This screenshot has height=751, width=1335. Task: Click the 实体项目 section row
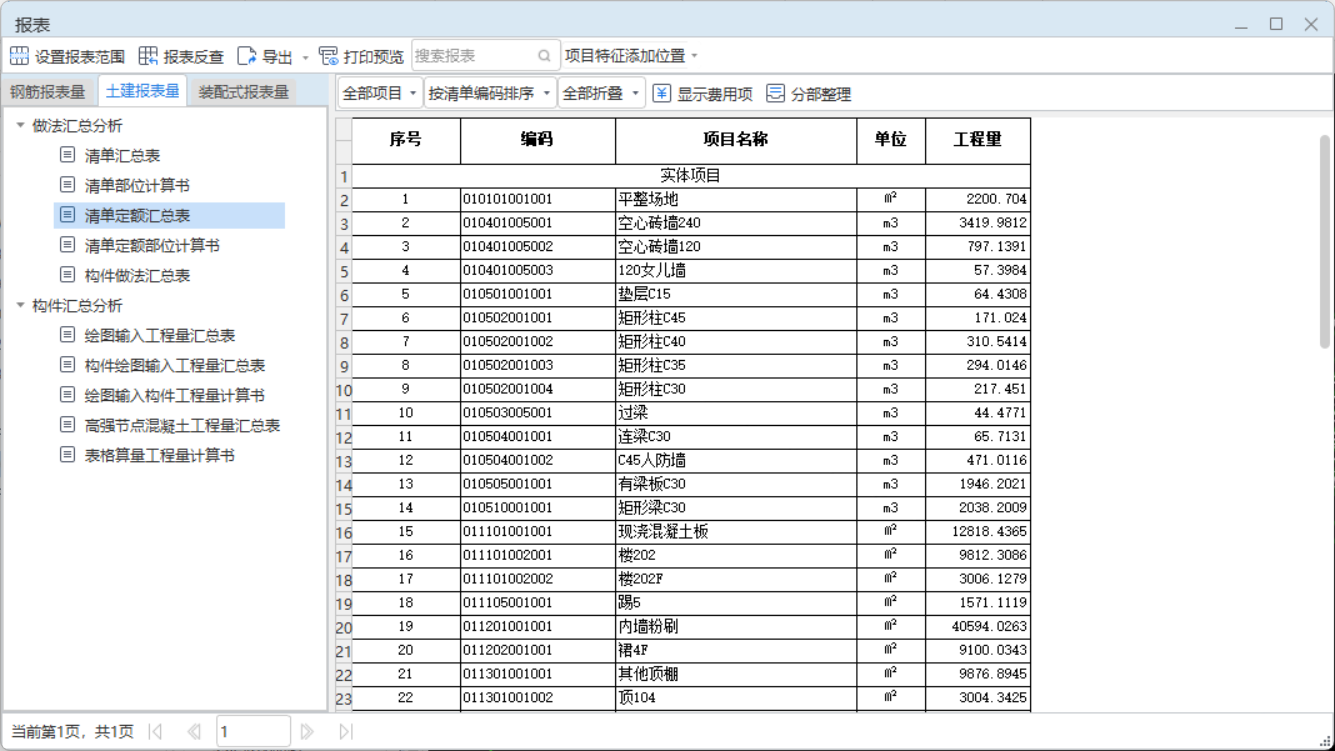click(691, 176)
